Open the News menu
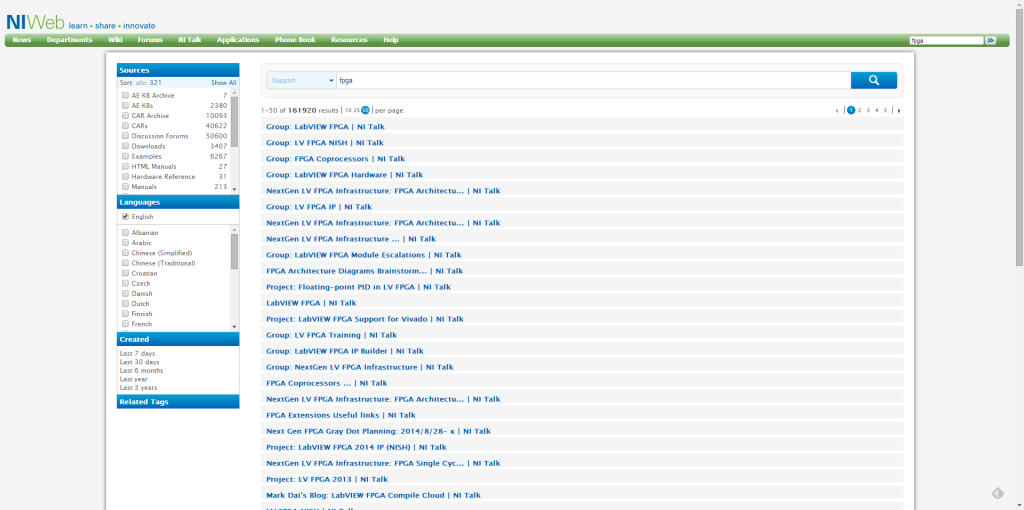The width and height of the screenshot is (1024, 510). [22, 40]
